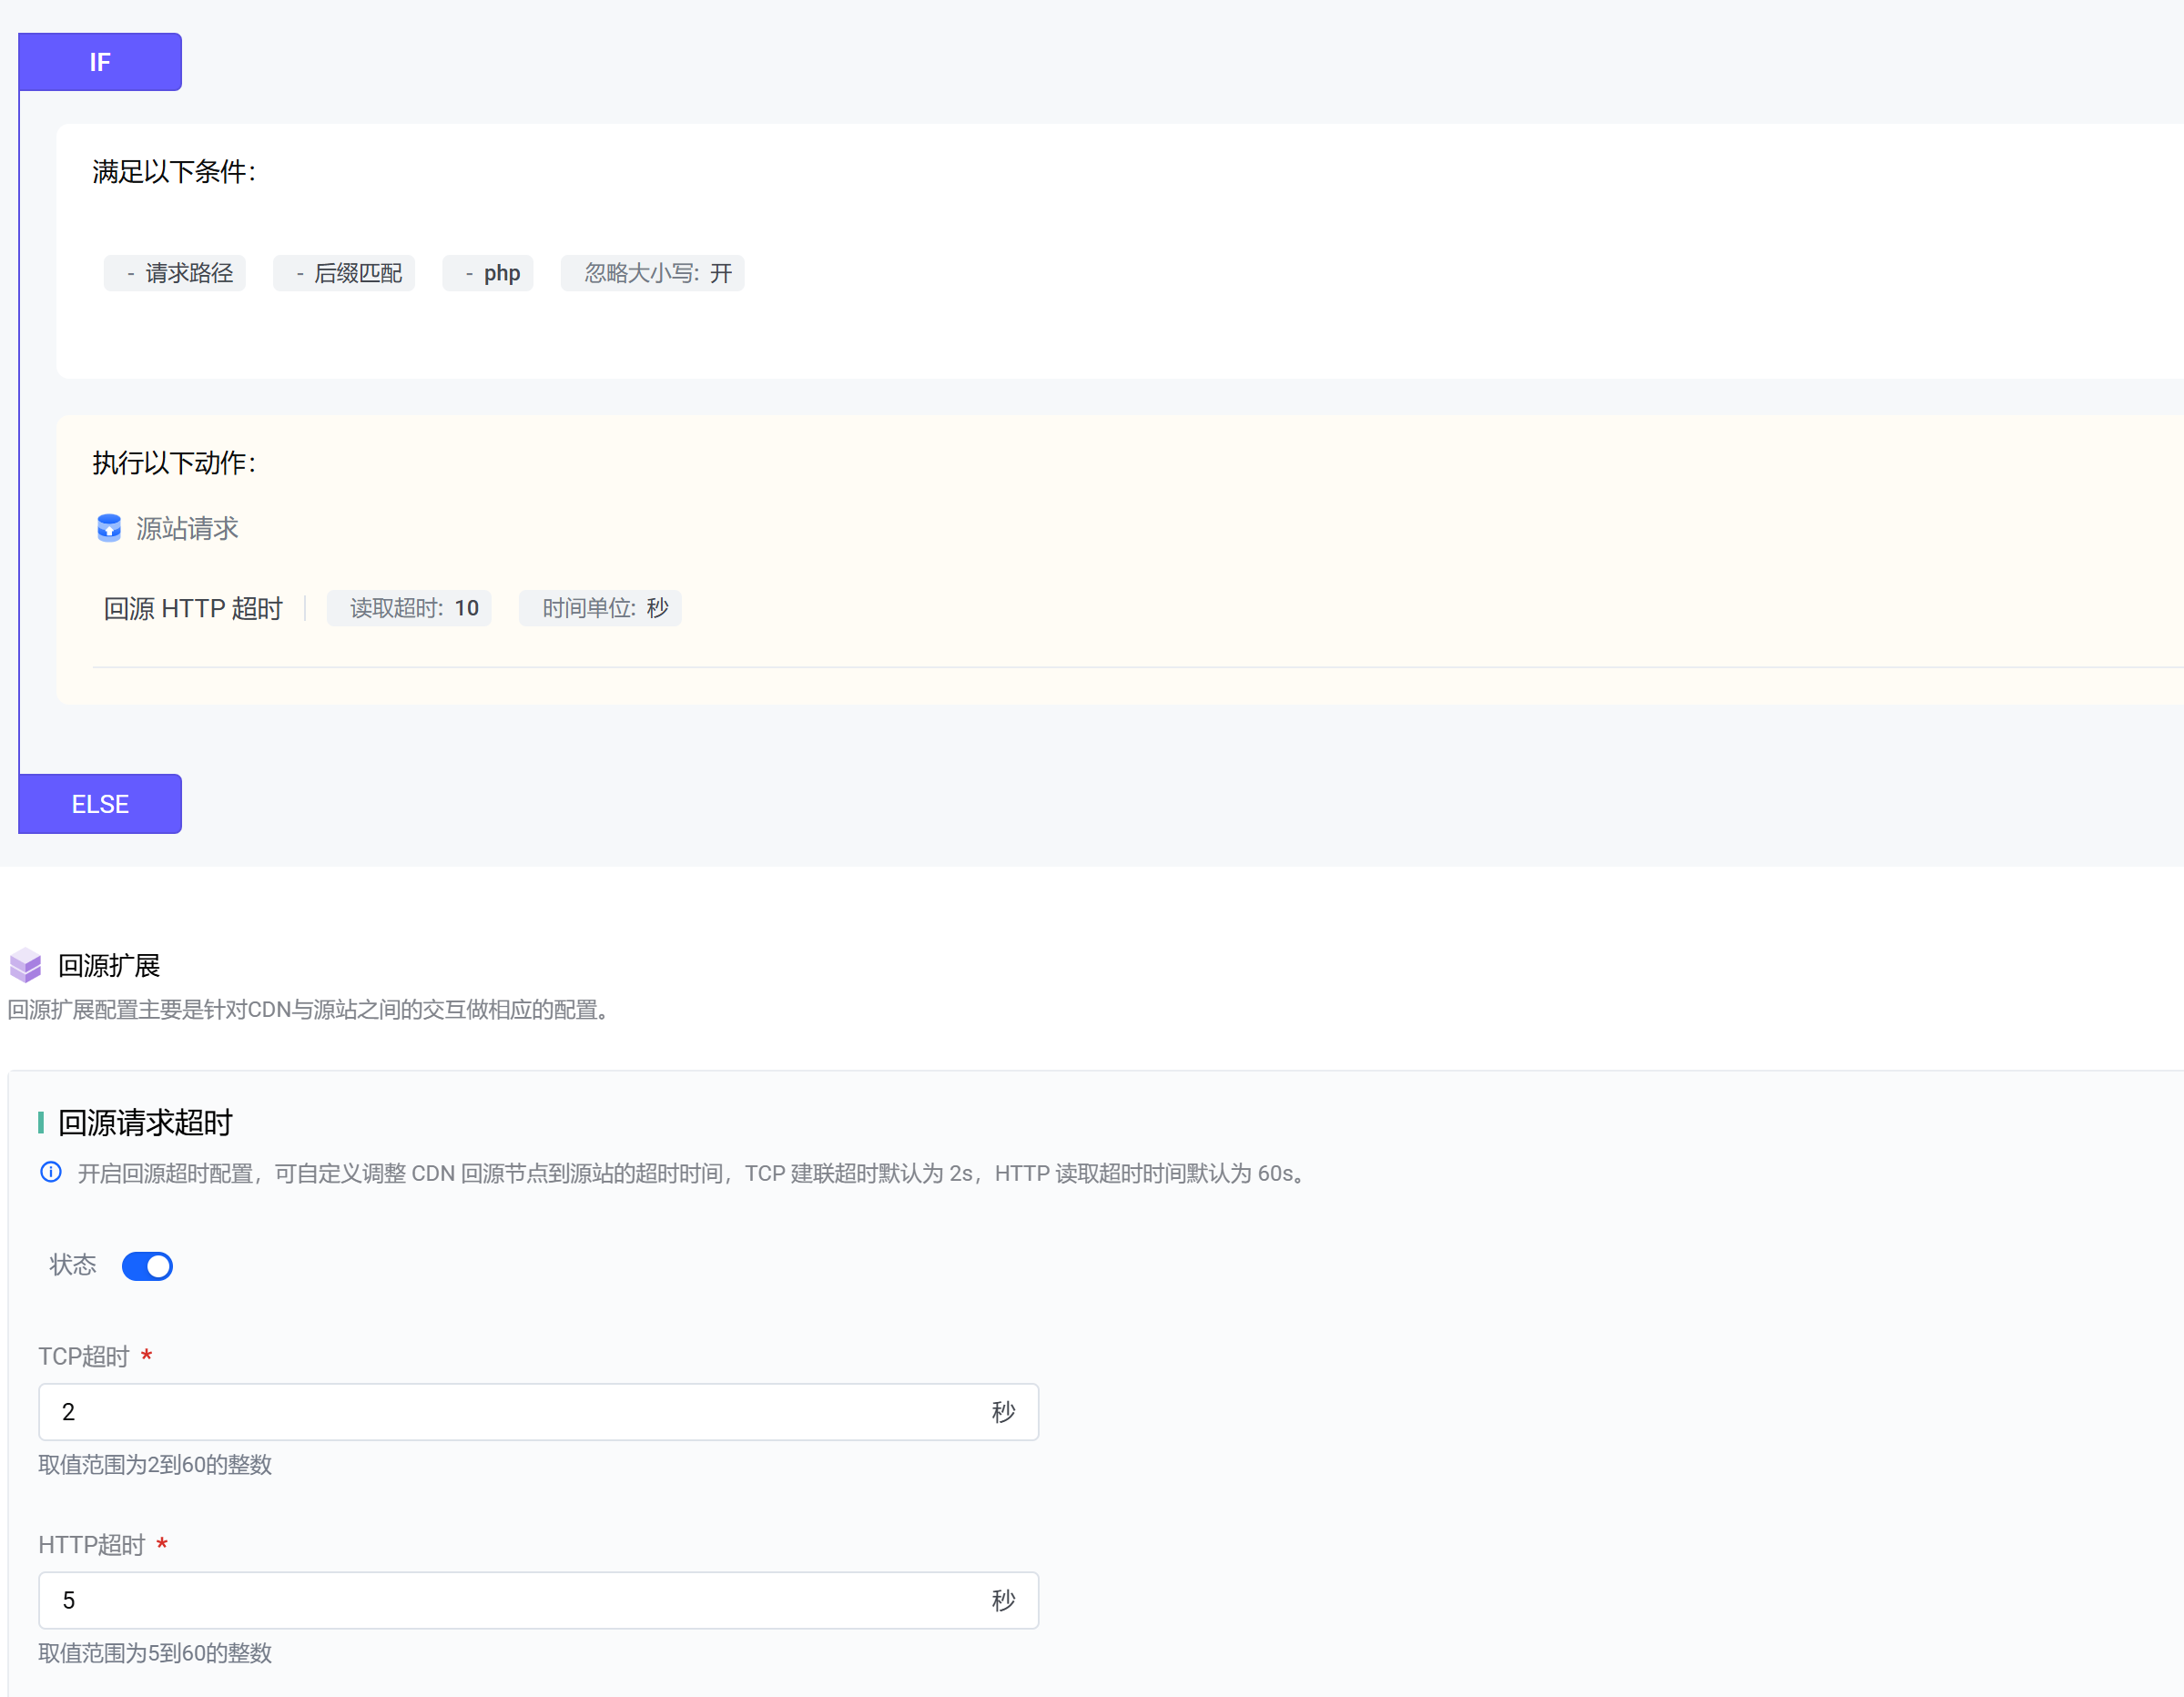Click the 回源 HTTP 超时 action label

click(x=193, y=608)
